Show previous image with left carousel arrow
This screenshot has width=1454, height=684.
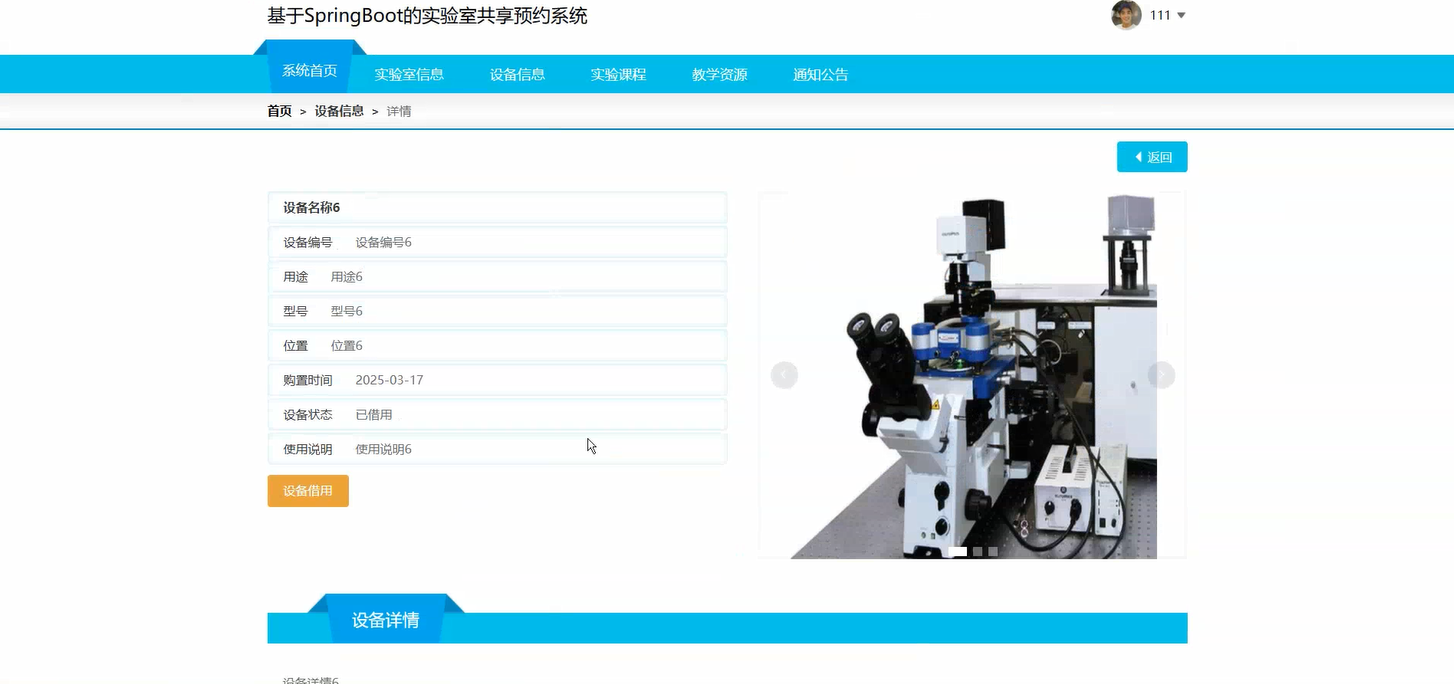[x=784, y=375]
